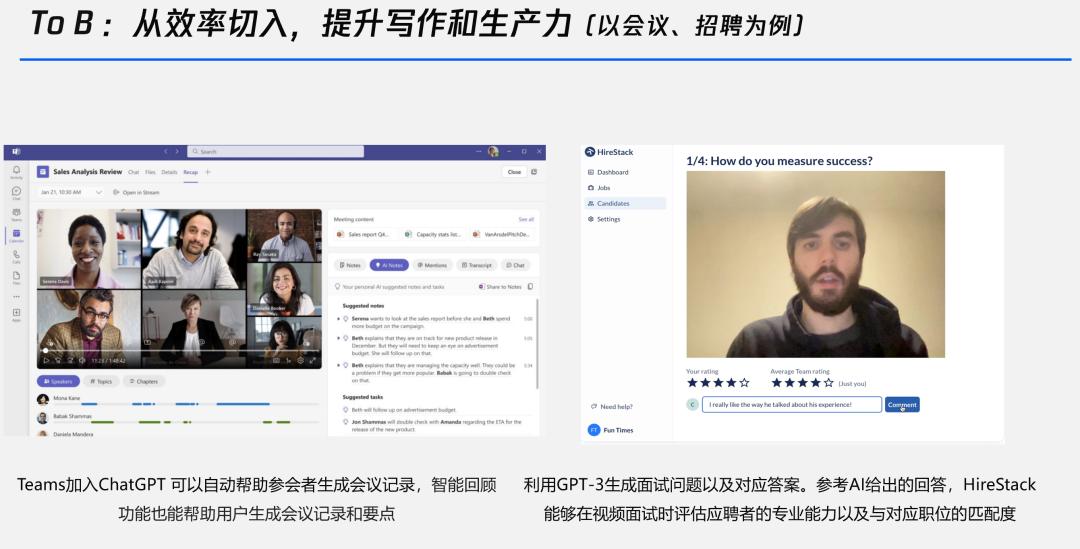Click first star in Your rating
Viewport: 1080px width, 549px height.
click(692, 382)
